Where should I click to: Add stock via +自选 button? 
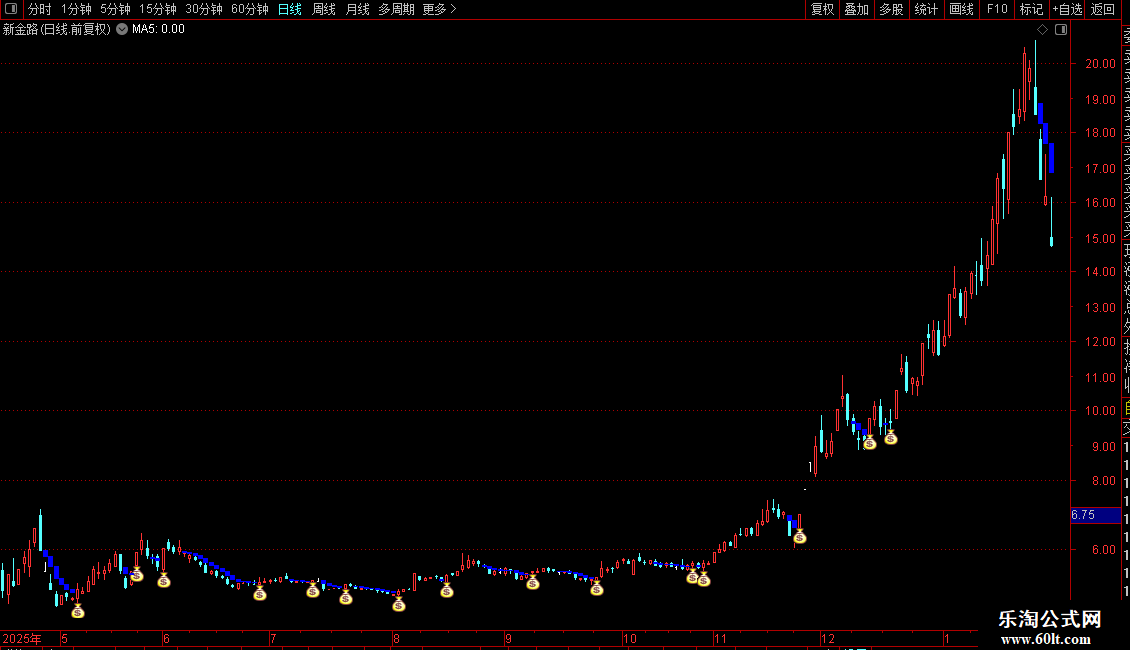click(1067, 9)
